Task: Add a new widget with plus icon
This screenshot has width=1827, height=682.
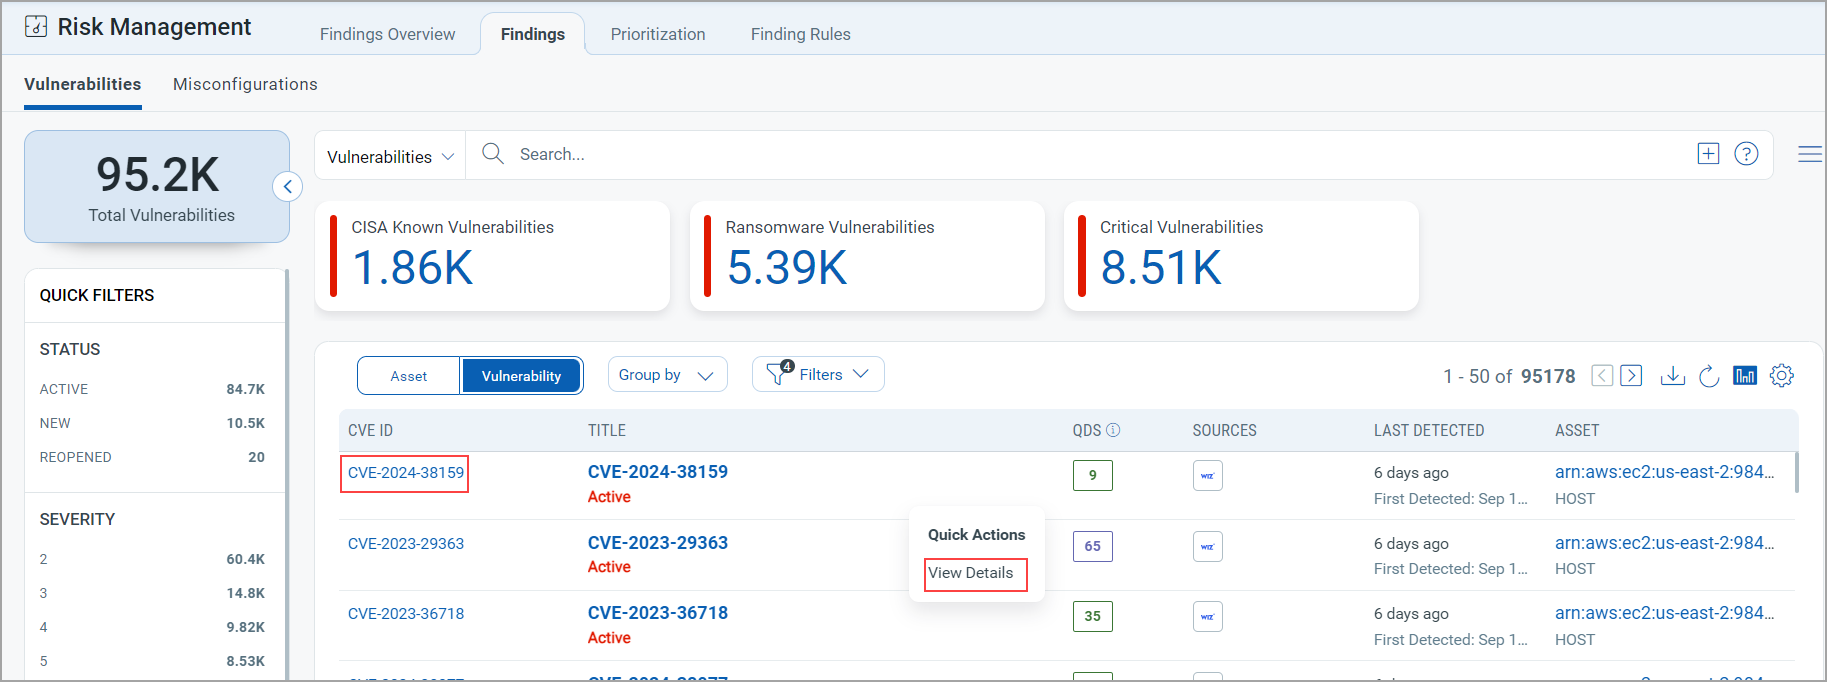Action: tap(1708, 154)
